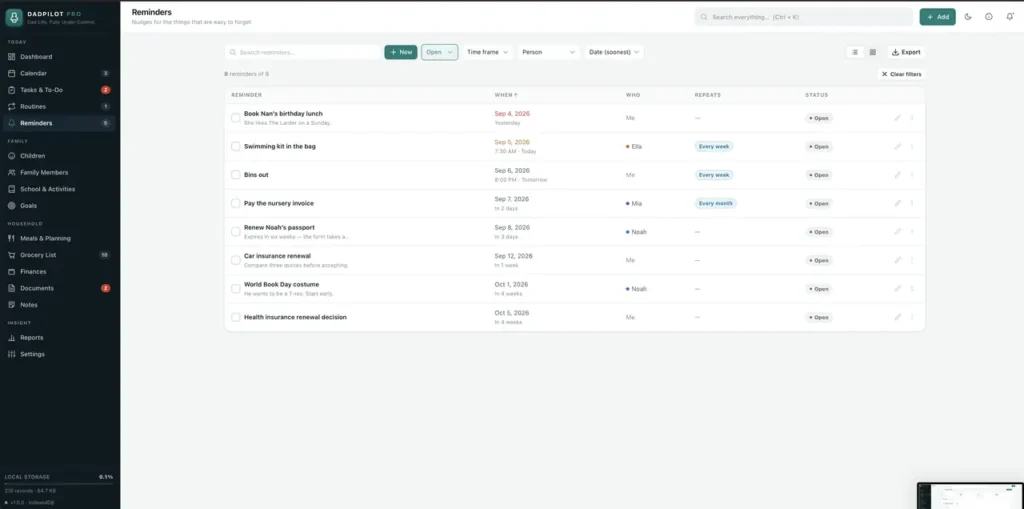Click the Settings sliders icon in sidebar
This screenshot has width=1024, height=509.
pyautogui.click(x=12, y=354)
